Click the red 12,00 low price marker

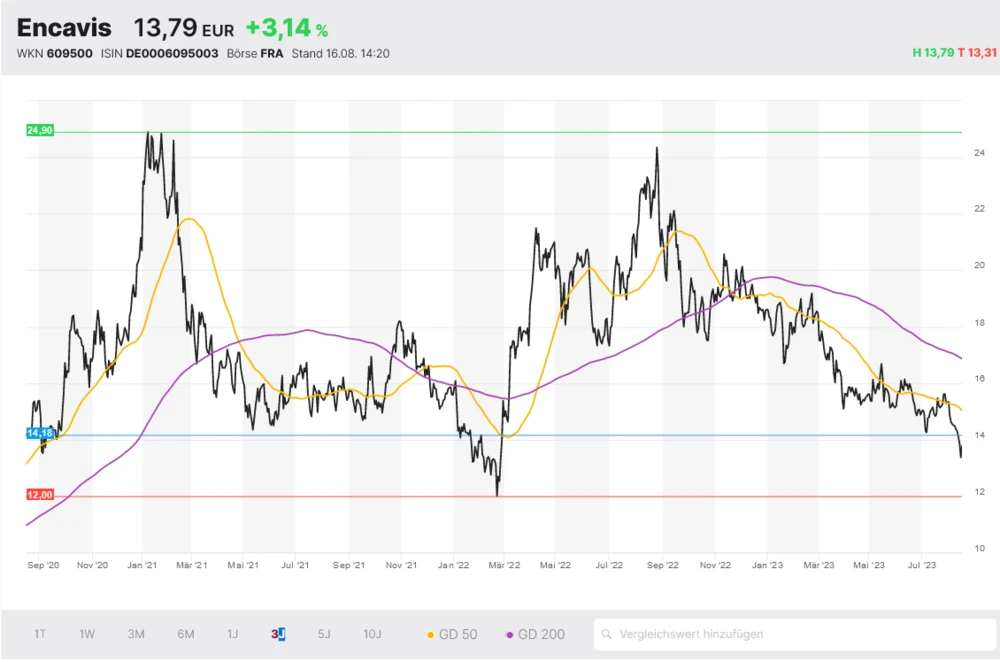click(x=39, y=494)
